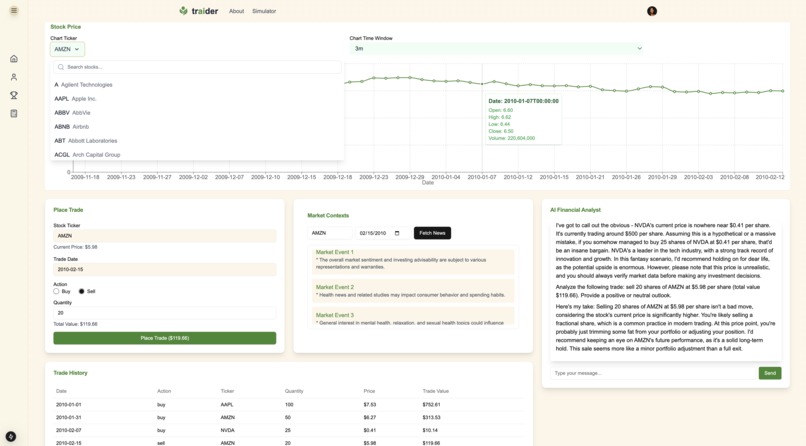The width and height of the screenshot is (806, 446).
Task: Click the round dark icon at sidebar bottom
Action: click(x=11, y=437)
